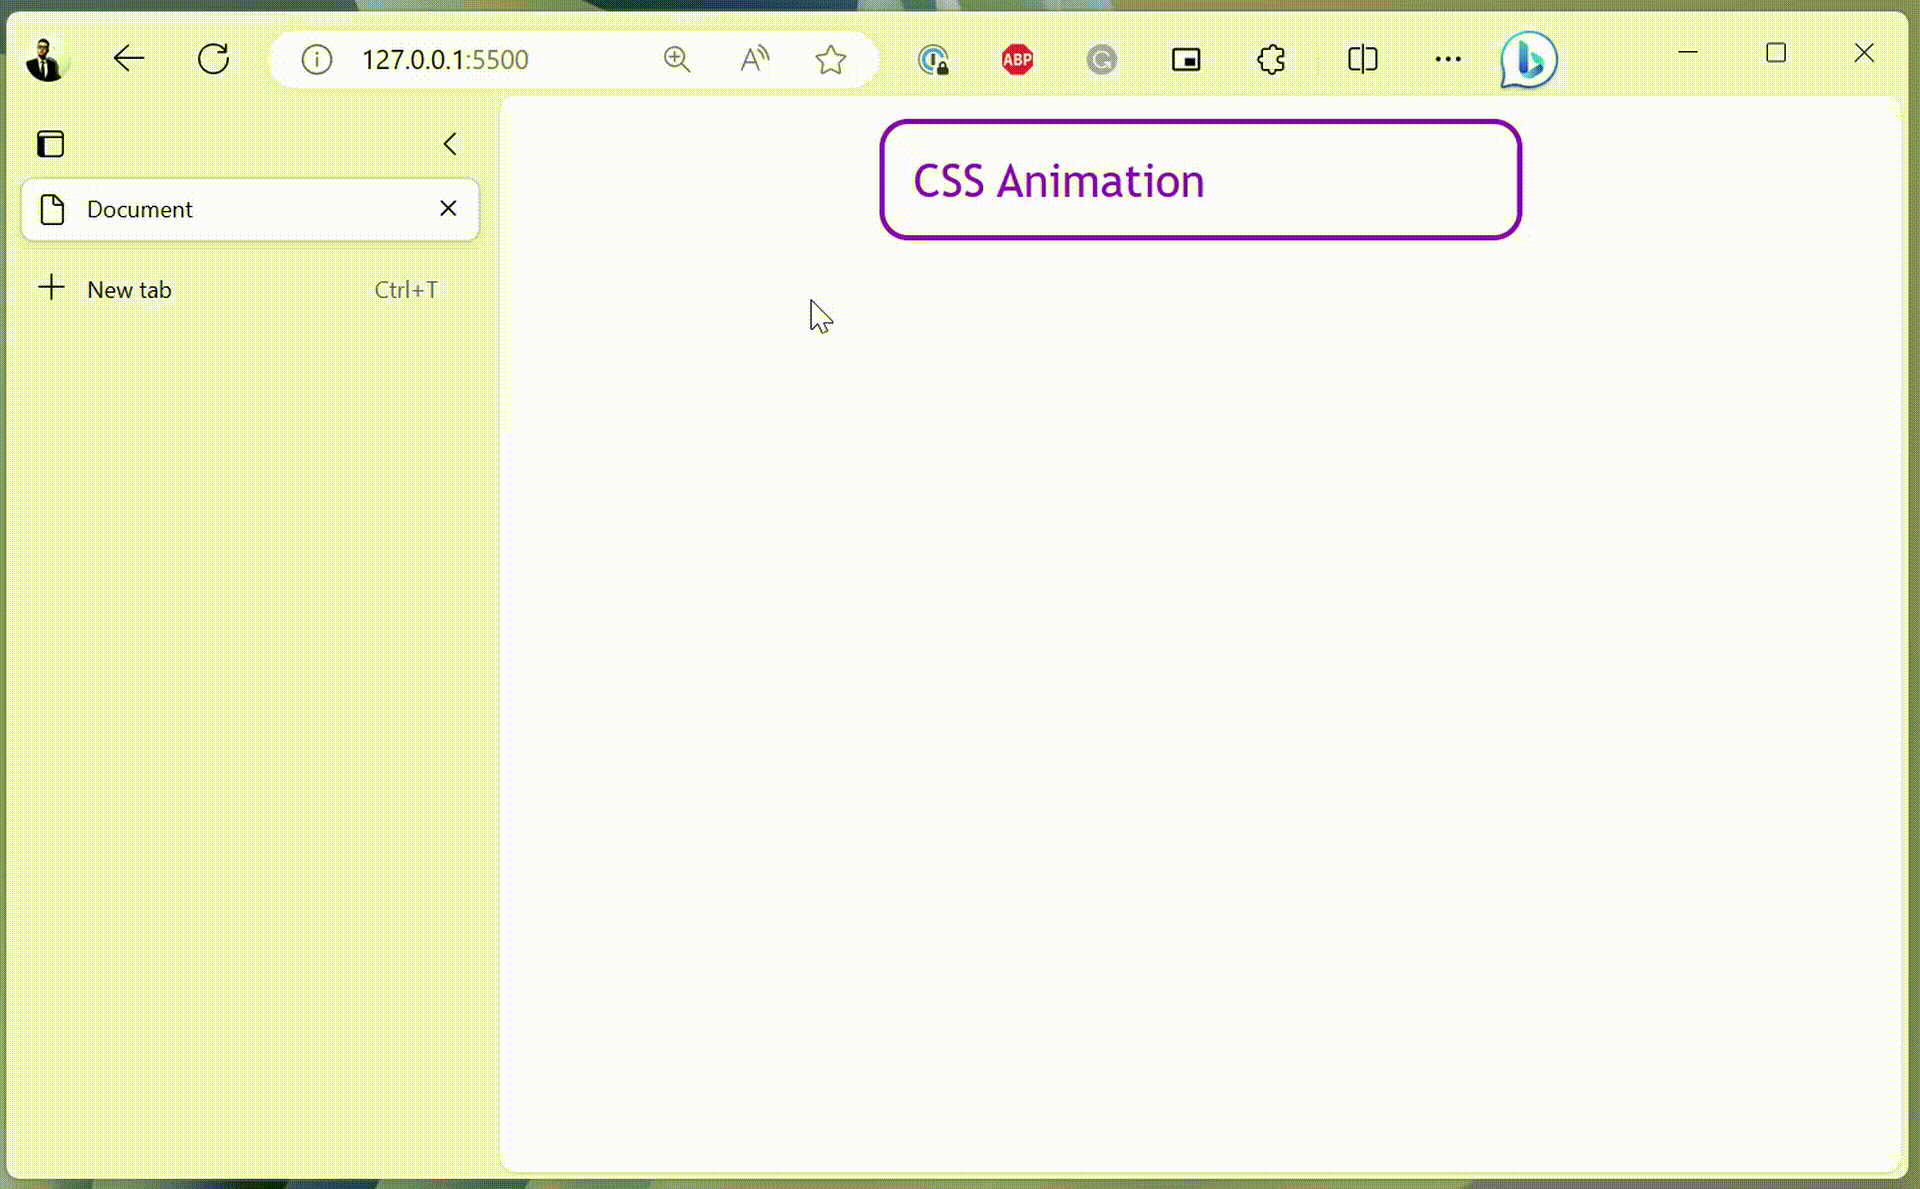Viewport: 1920px width, 1189px height.
Task: Click the address bar URL field
Action: pos(444,59)
